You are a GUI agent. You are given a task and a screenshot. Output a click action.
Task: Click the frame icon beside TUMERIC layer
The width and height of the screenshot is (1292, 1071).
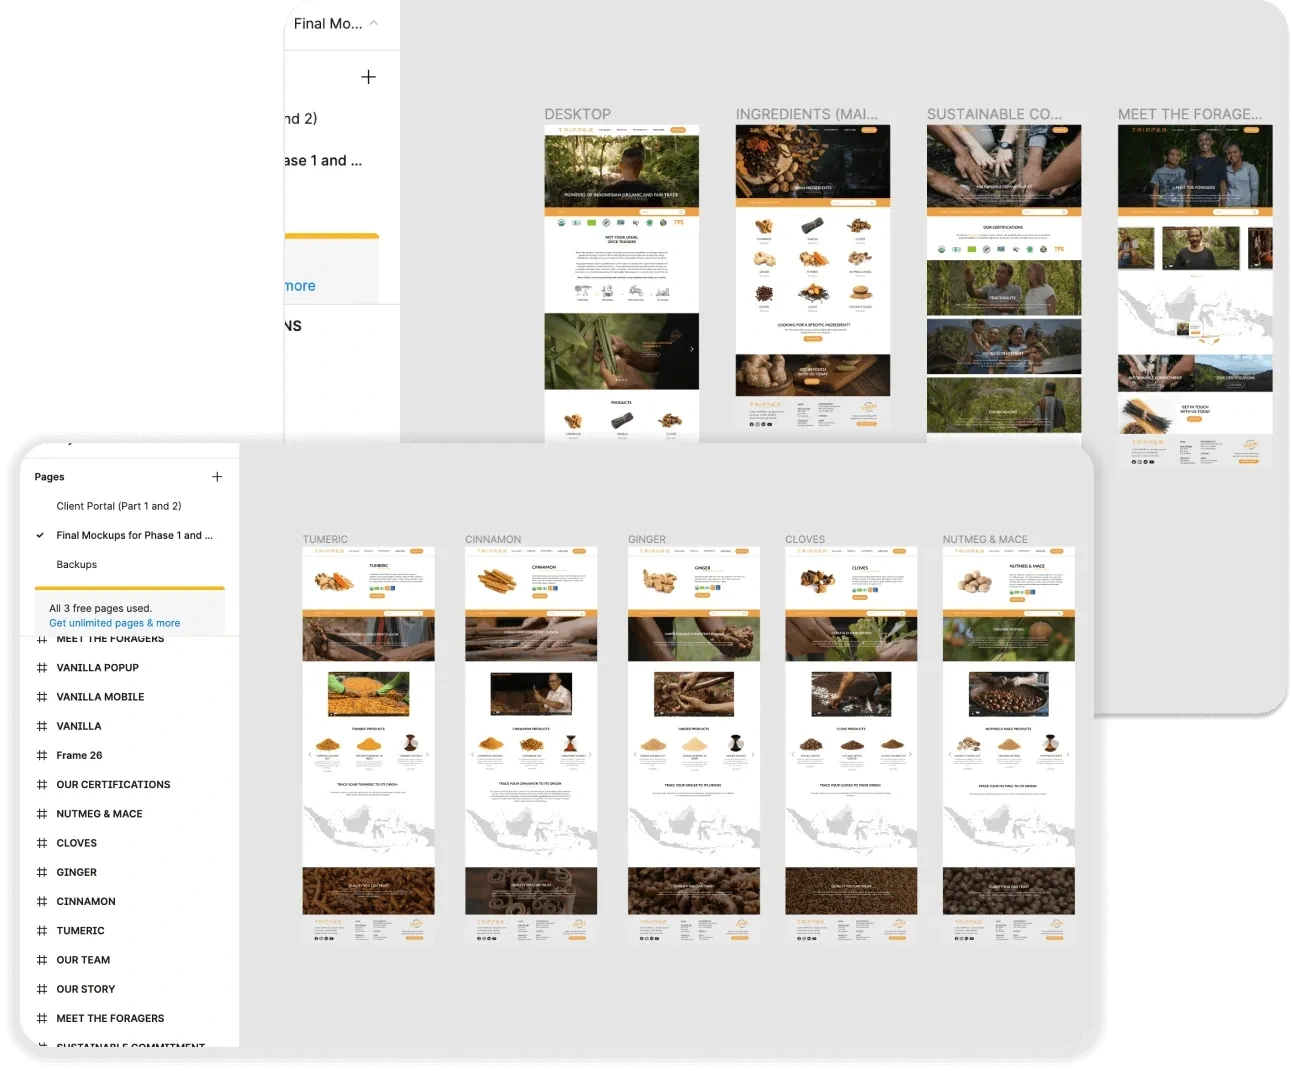click(x=42, y=931)
